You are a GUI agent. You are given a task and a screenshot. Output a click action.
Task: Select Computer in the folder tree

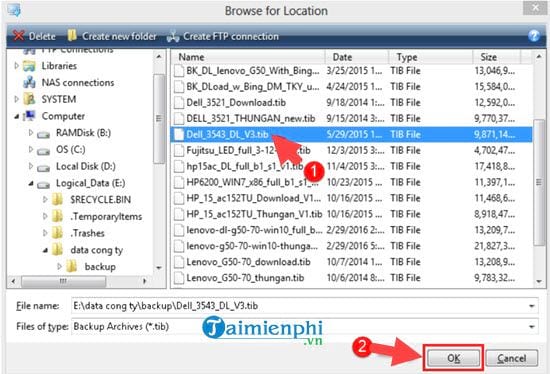pyautogui.click(x=63, y=116)
